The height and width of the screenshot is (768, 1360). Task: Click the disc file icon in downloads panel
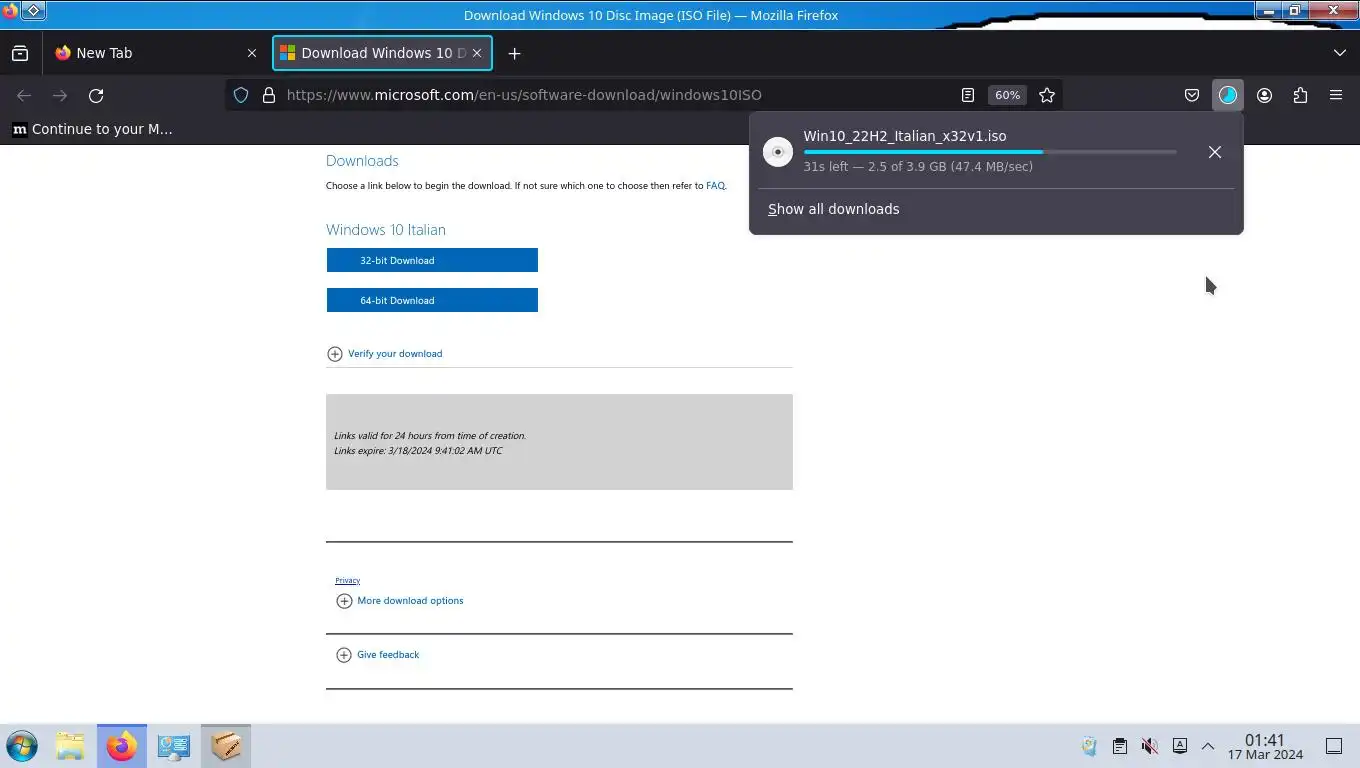point(777,151)
